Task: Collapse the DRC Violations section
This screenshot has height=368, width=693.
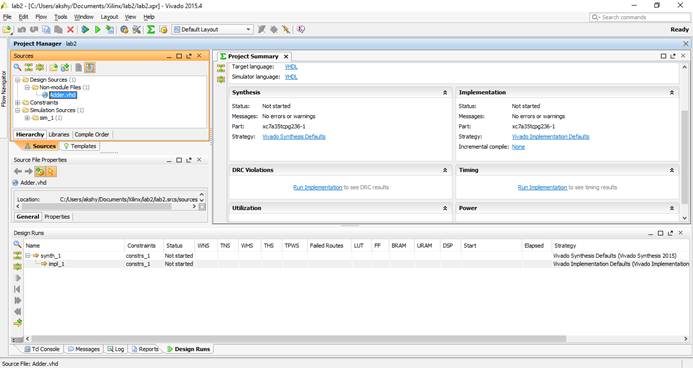Action: tap(445, 171)
